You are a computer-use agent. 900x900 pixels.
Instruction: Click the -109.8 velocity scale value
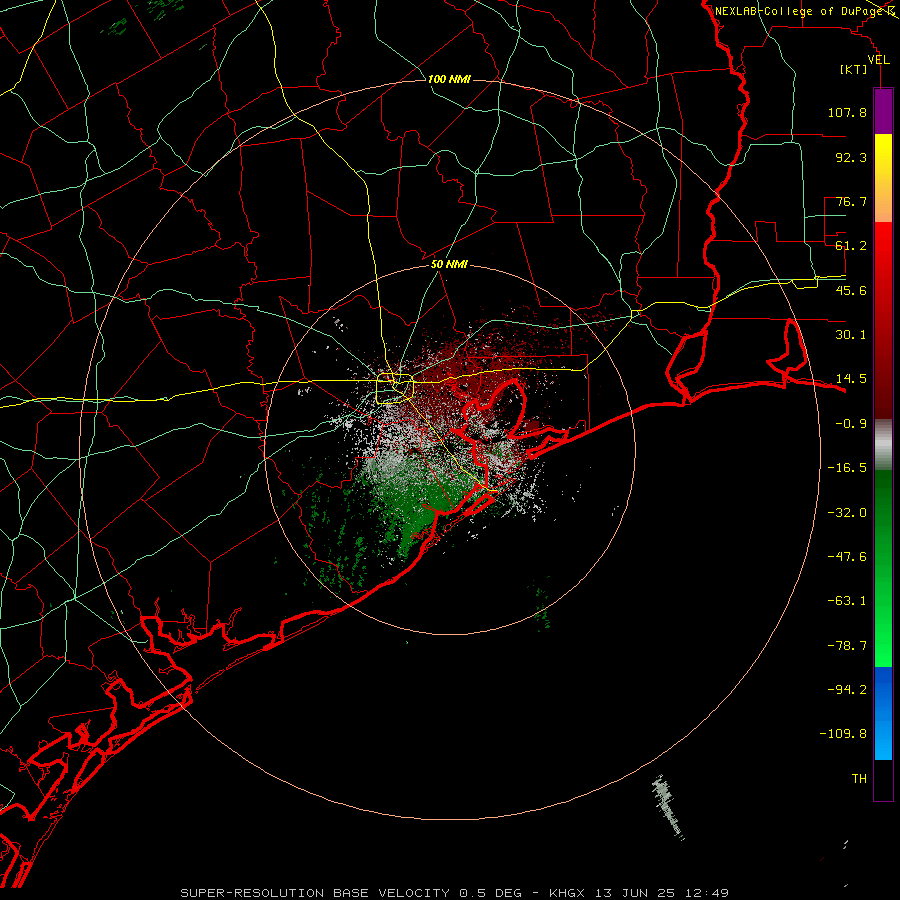point(843,734)
